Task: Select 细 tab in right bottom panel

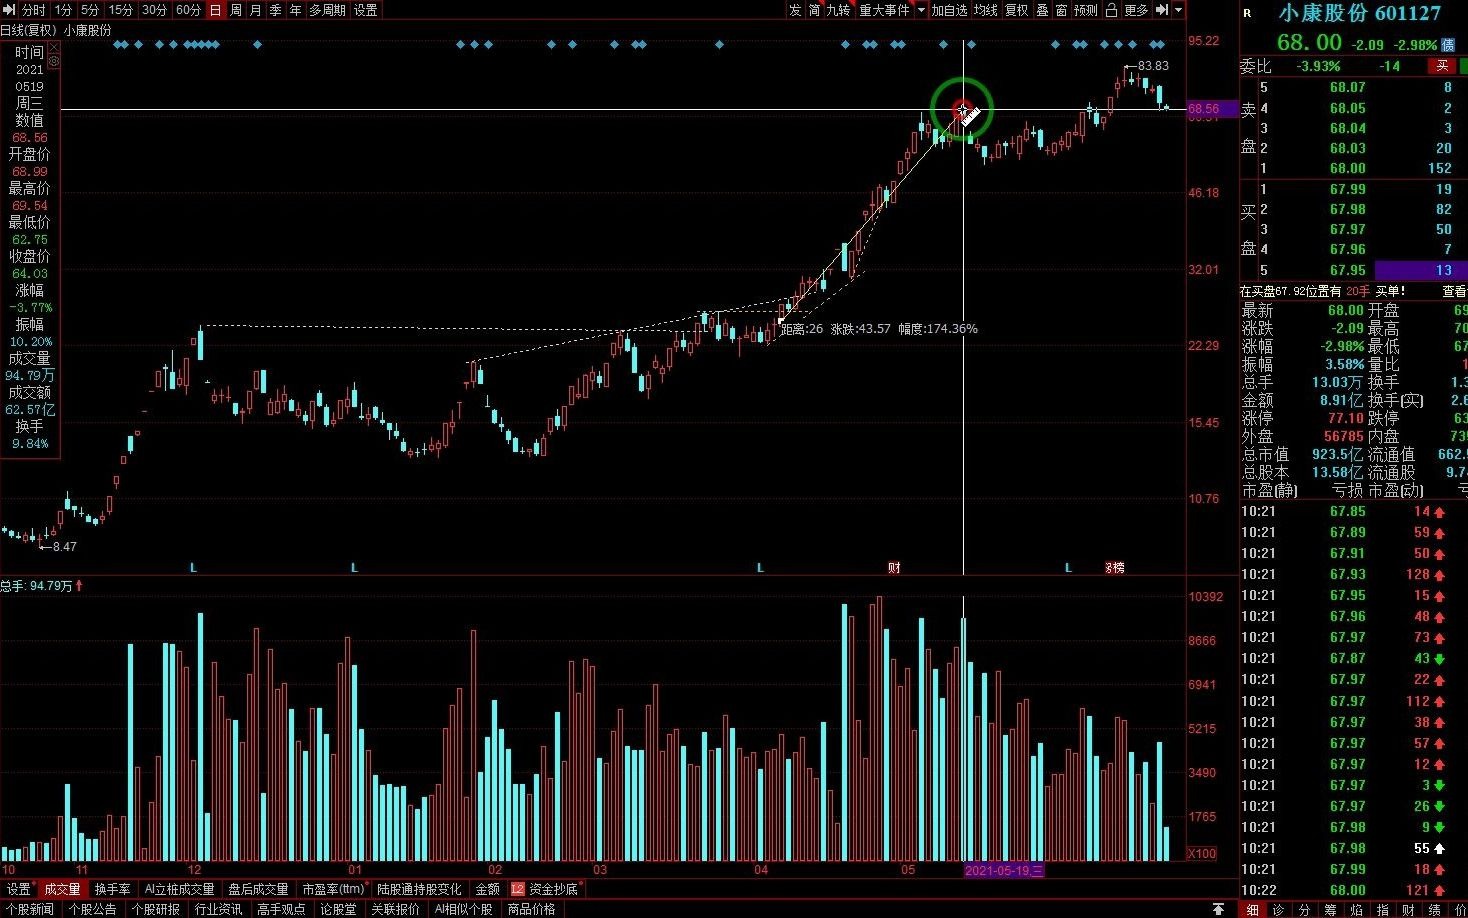Action: click(1252, 909)
